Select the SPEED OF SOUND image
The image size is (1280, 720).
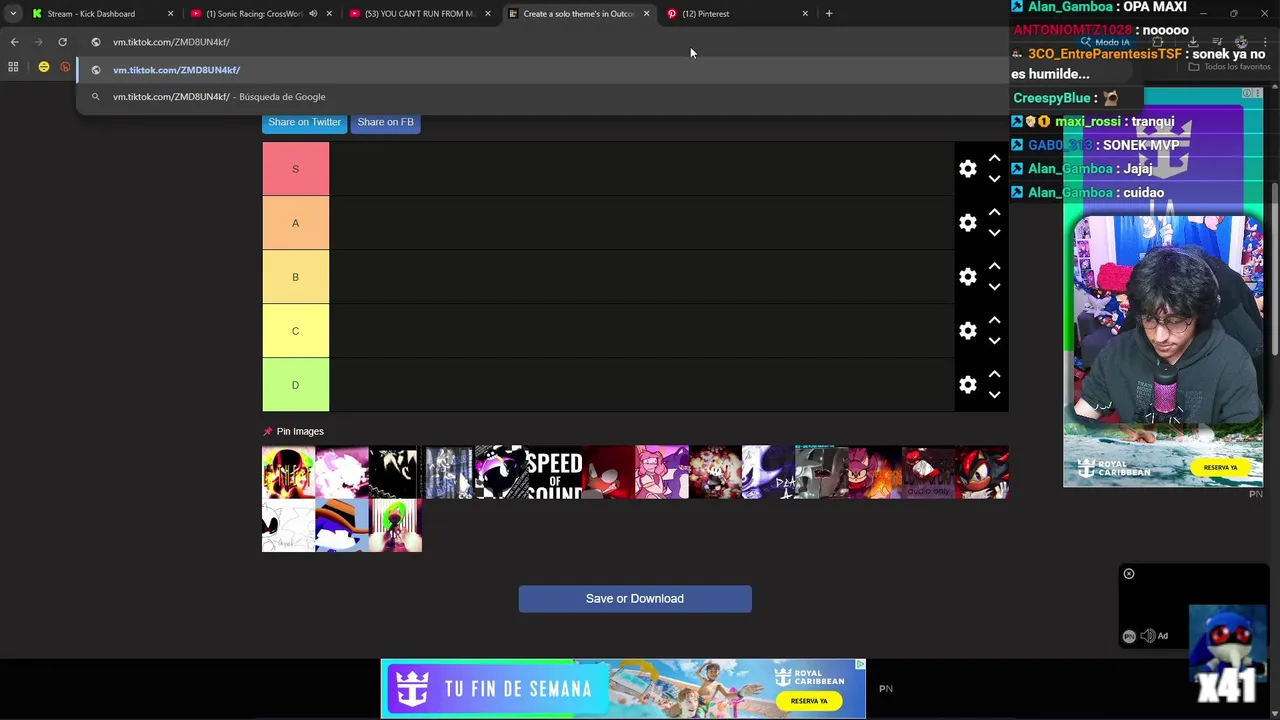[x=555, y=472]
